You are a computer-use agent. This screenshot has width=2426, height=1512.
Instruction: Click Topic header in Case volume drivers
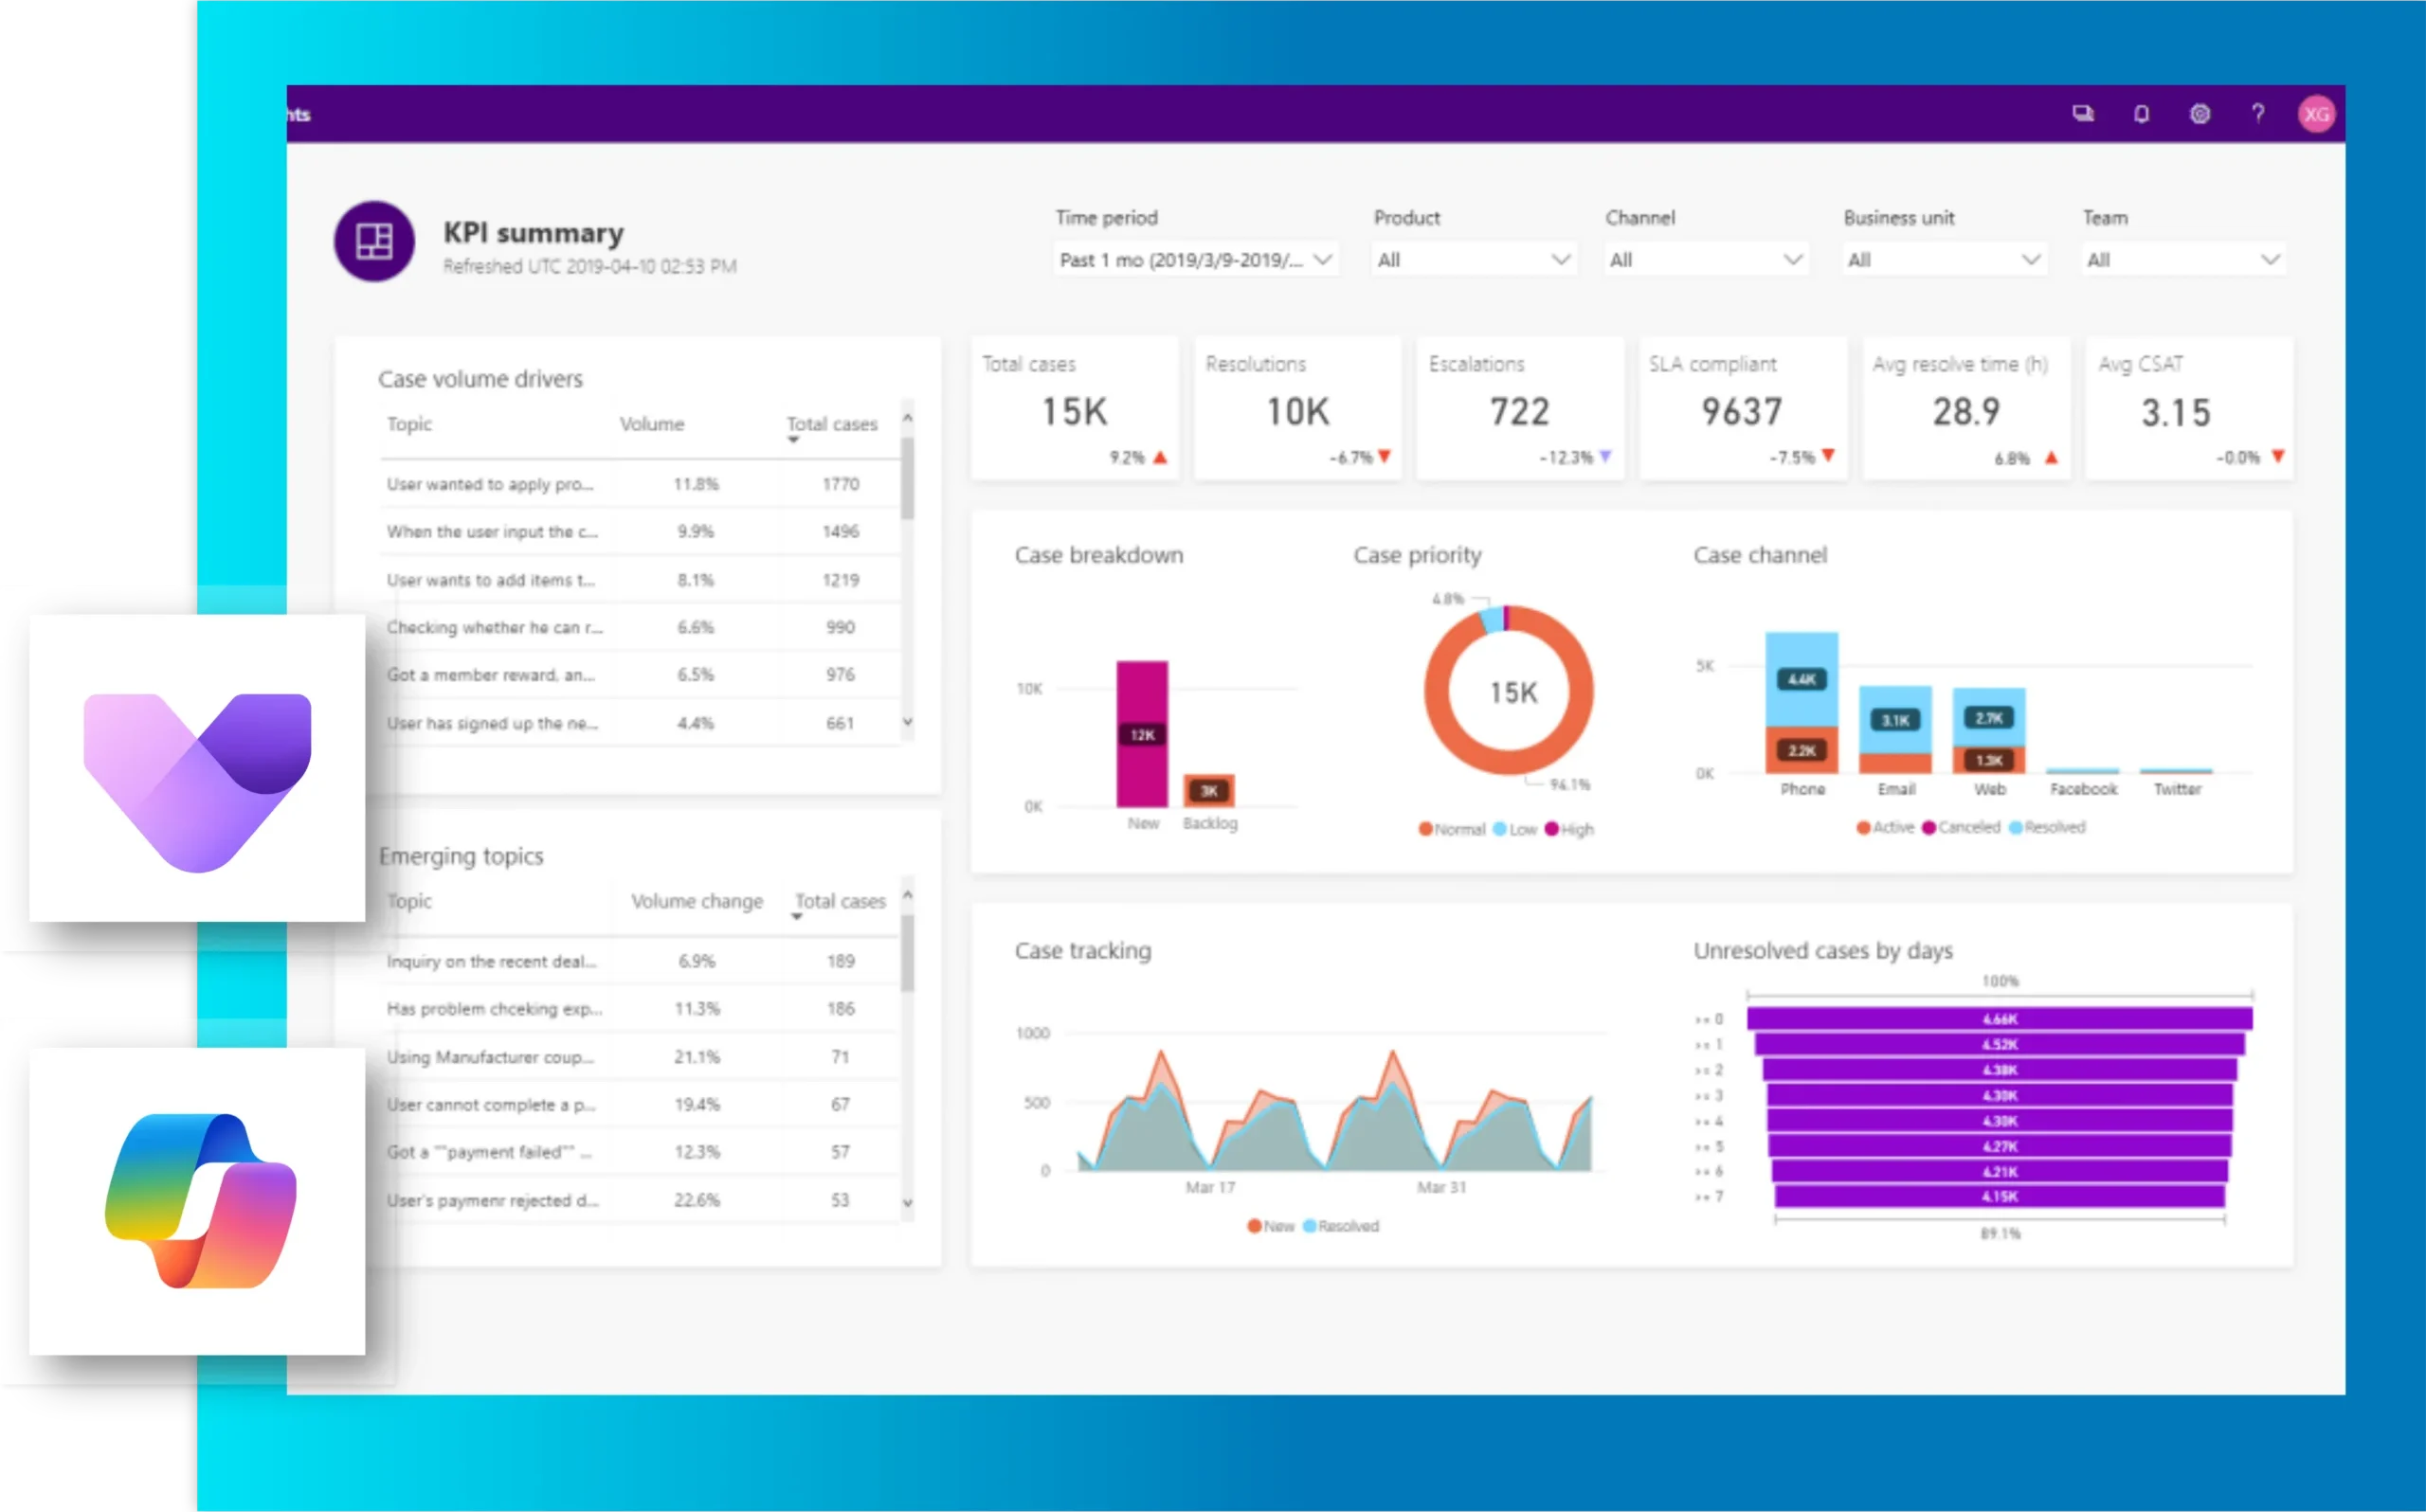tap(409, 424)
